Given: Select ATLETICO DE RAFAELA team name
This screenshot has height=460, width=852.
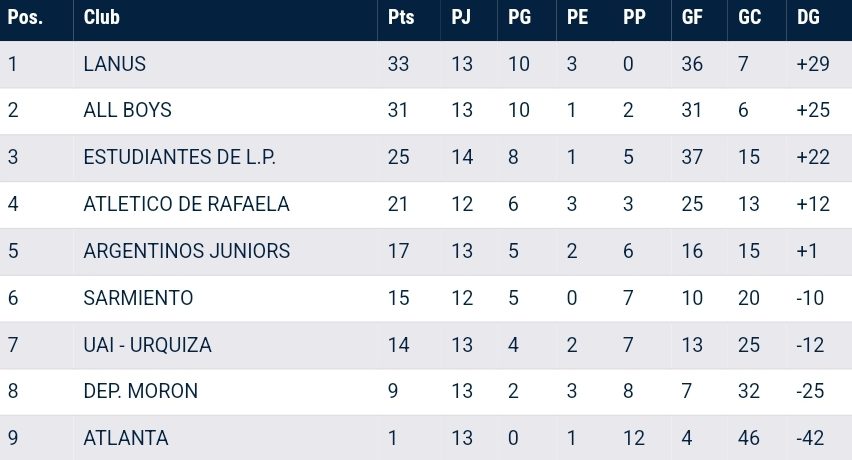Looking at the screenshot, I should [186, 204].
